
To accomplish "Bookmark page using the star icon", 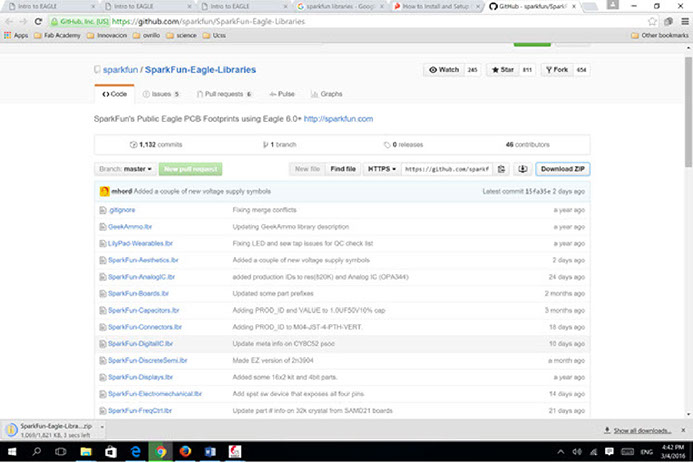I will (x=652, y=21).
